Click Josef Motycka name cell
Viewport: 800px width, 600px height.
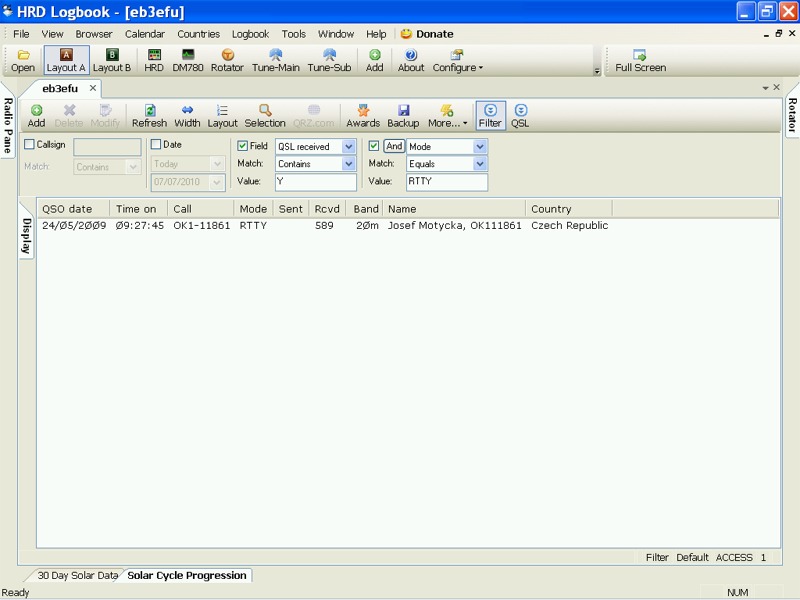coord(455,226)
